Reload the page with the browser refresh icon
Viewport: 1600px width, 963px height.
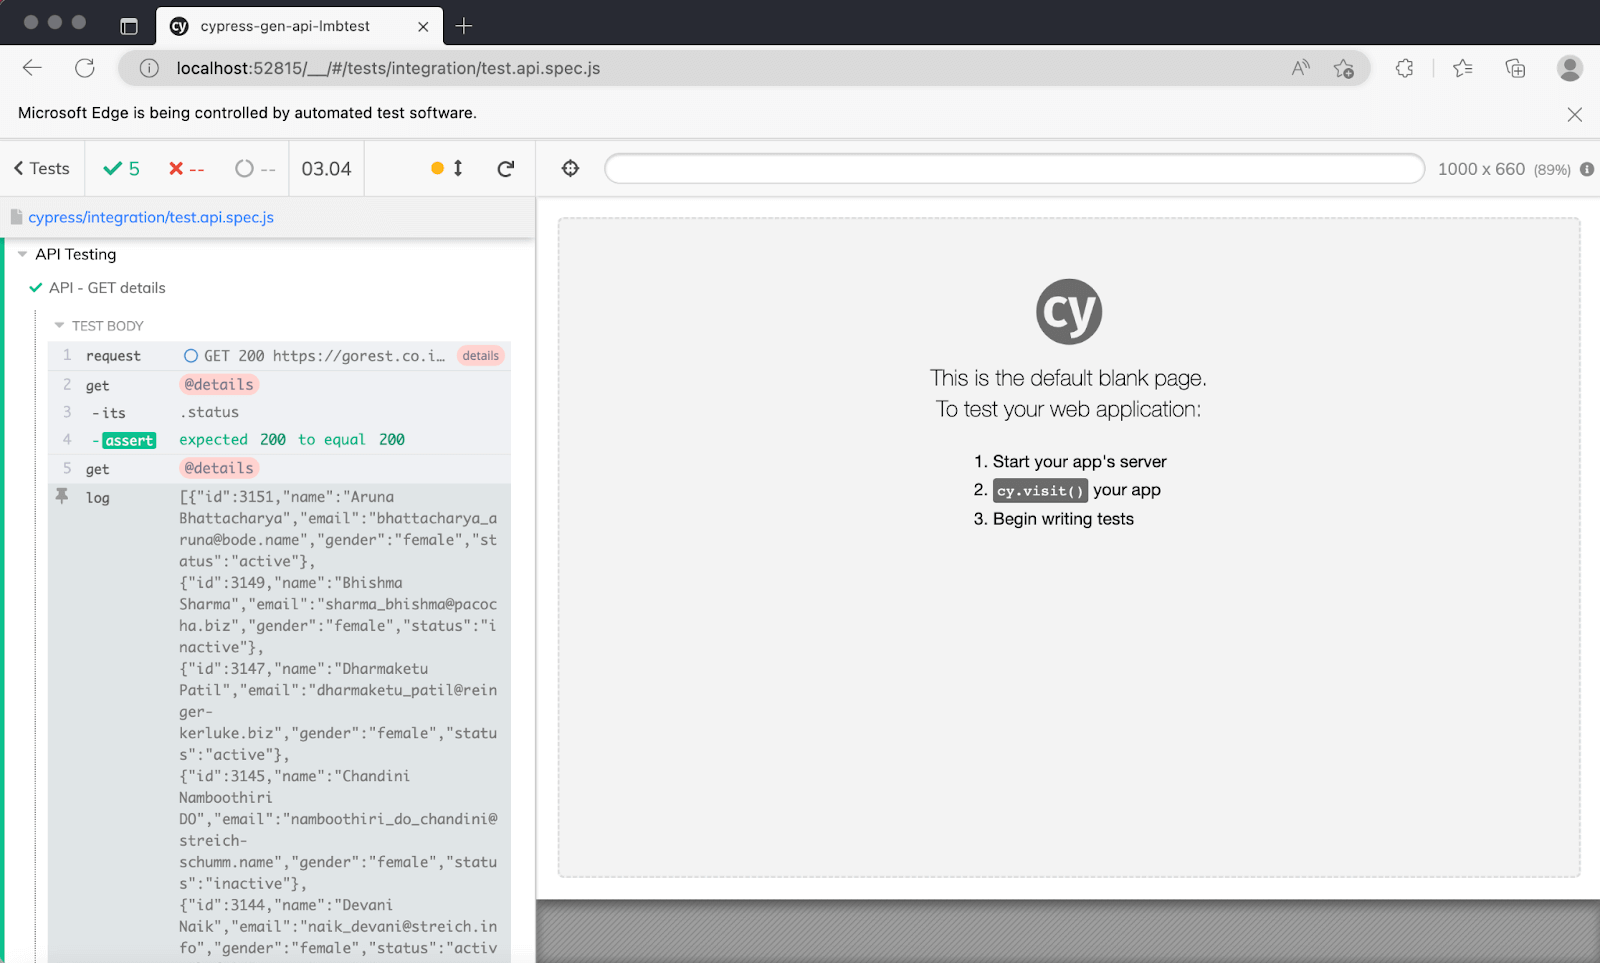[85, 68]
